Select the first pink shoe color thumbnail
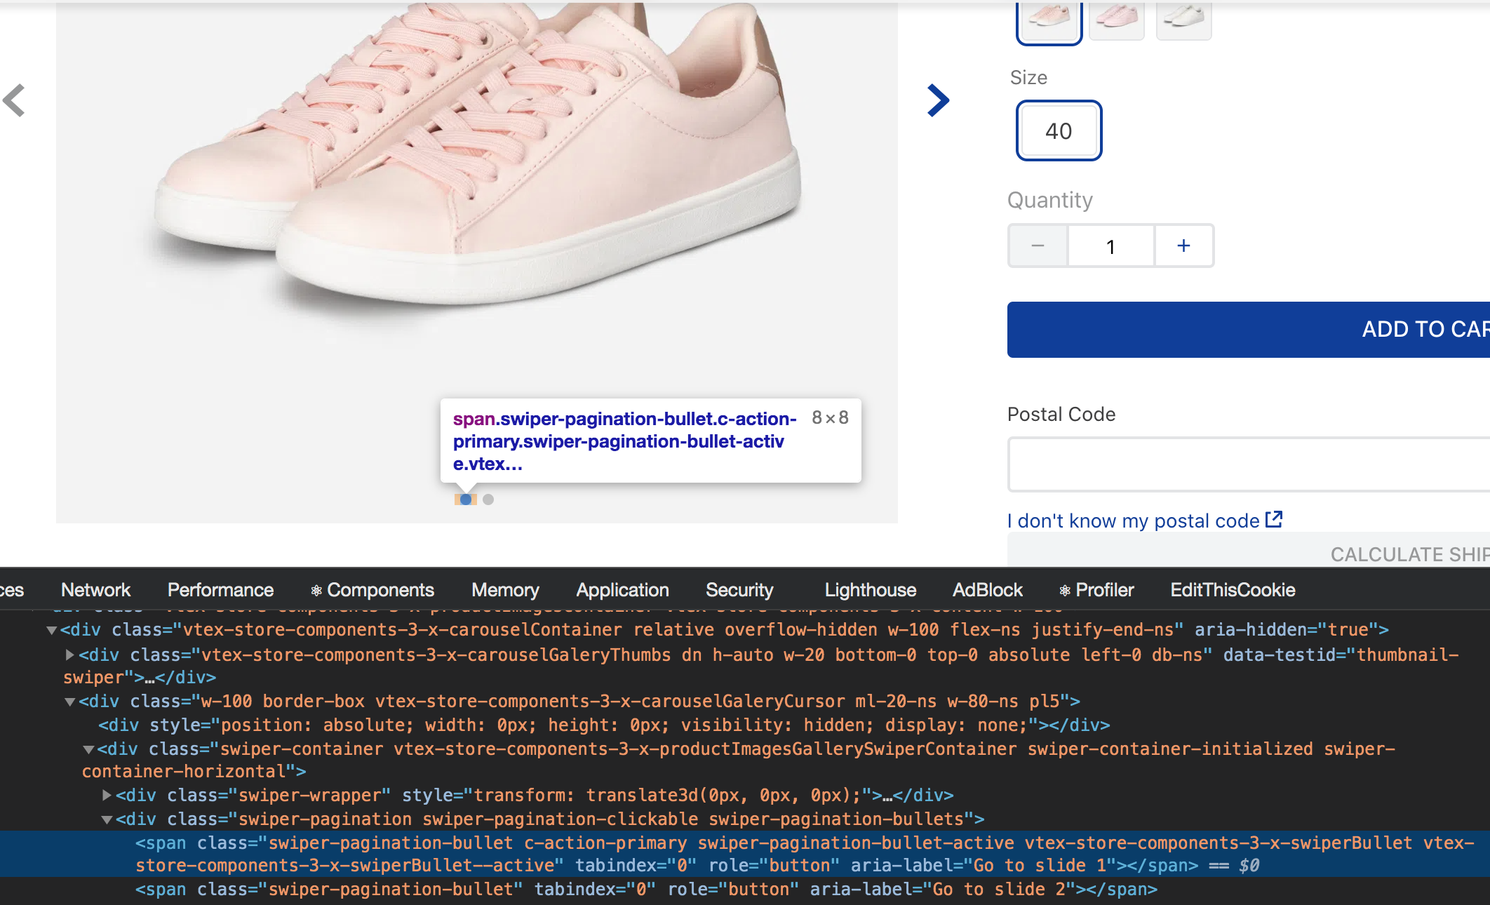The width and height of the screenshot is (1490, 905). coord(1049,19)
